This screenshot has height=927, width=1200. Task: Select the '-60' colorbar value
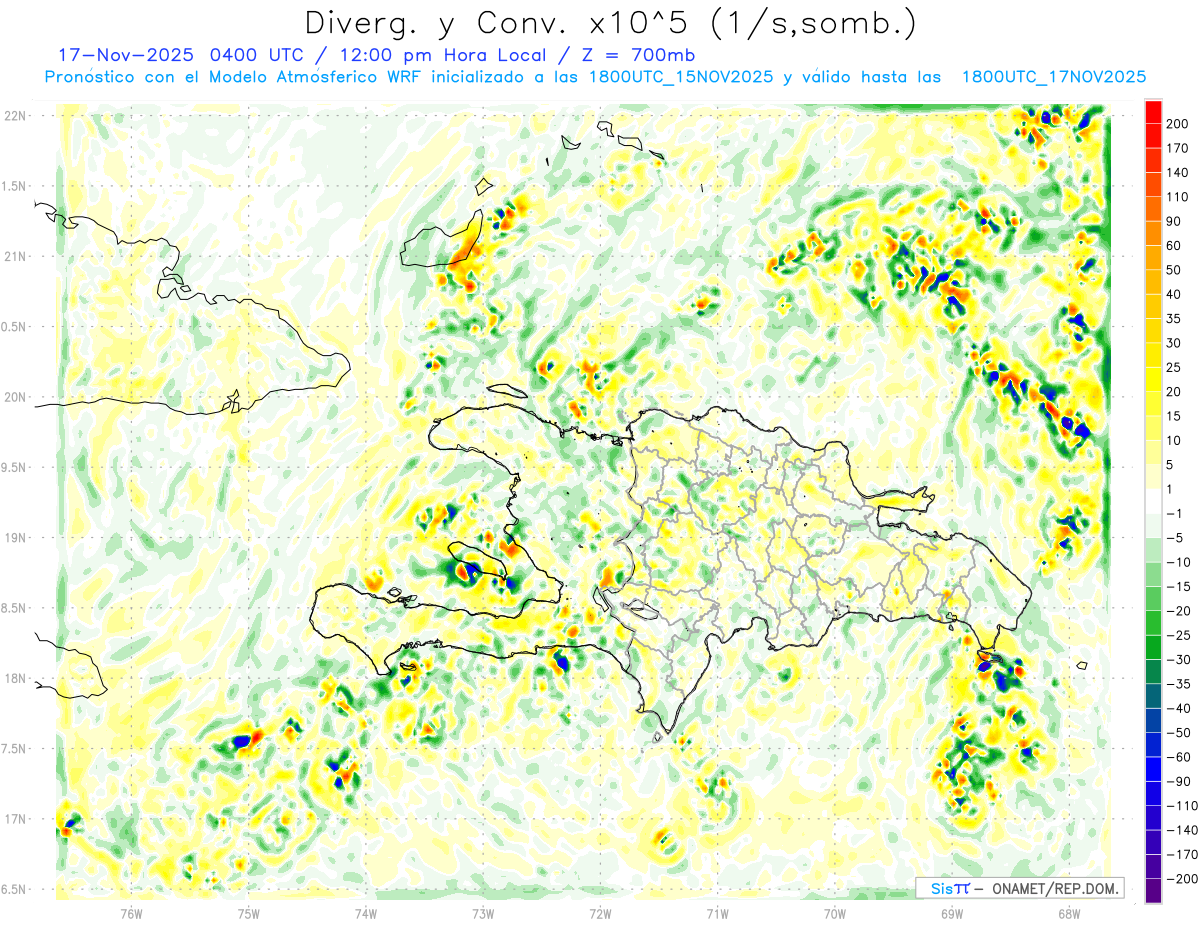pyautogui.click(x=1178, y=757)
